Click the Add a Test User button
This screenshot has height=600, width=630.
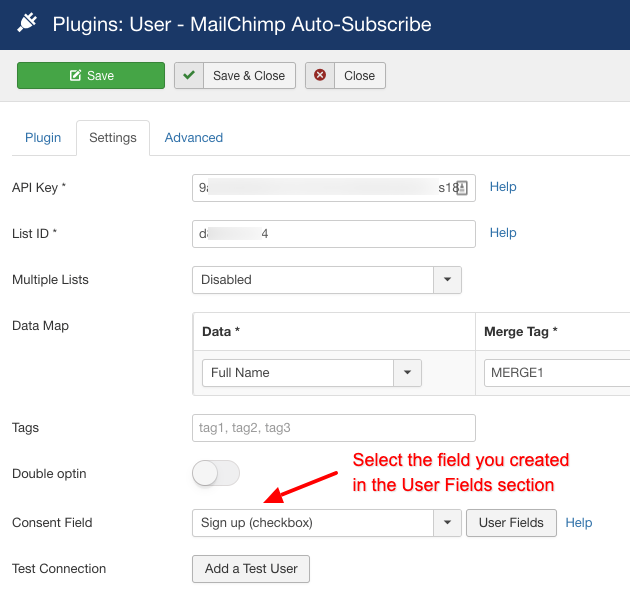point(251,569)
